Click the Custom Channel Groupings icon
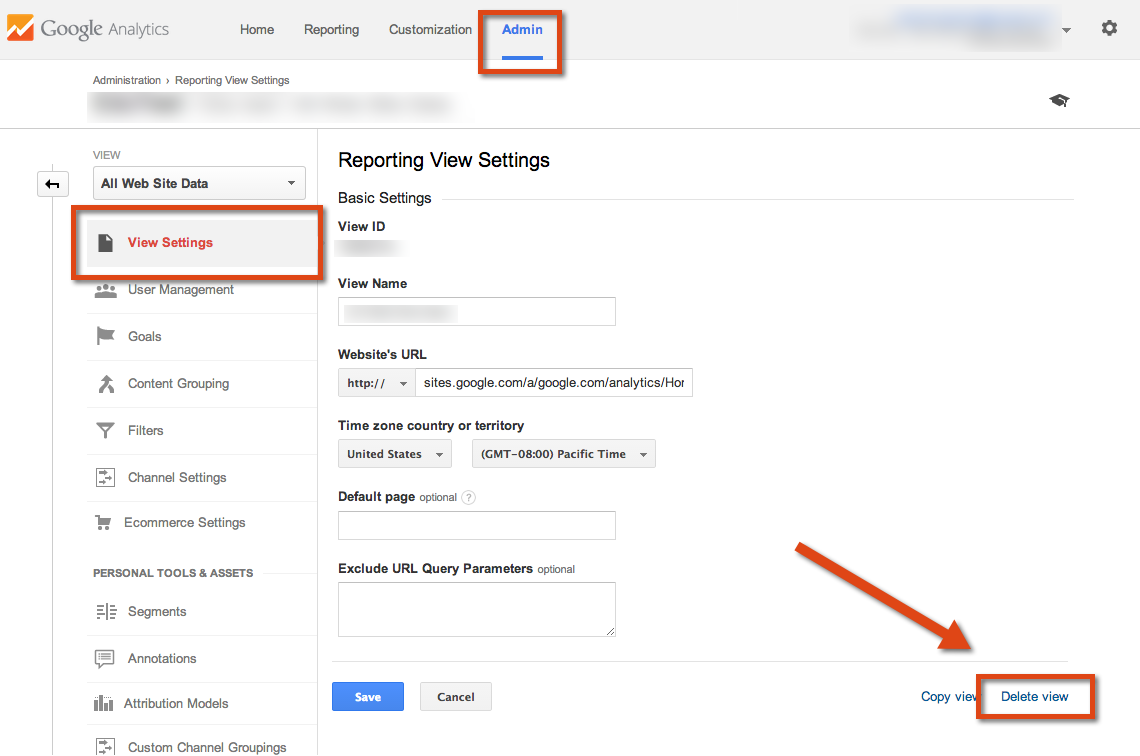 pyautogui.click(x=106, y=746)
